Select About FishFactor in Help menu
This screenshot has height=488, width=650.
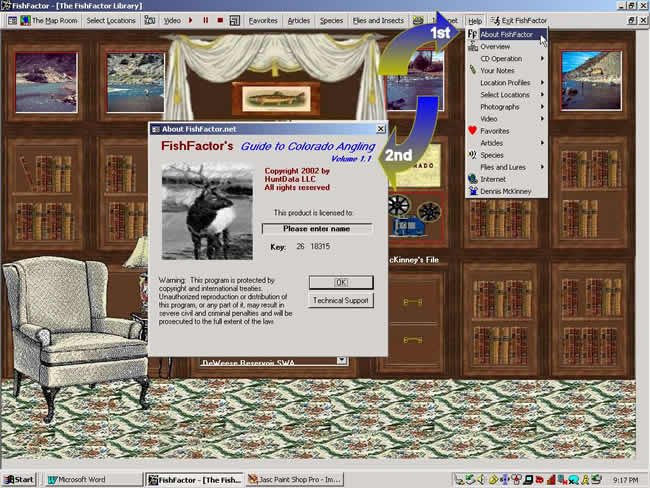506,34
